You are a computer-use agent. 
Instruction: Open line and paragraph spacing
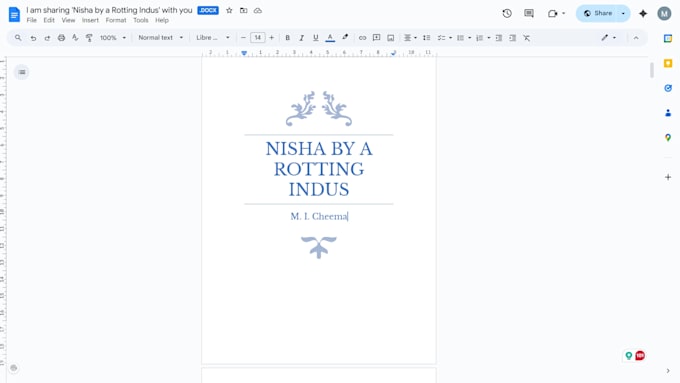[x=427, y=38]
